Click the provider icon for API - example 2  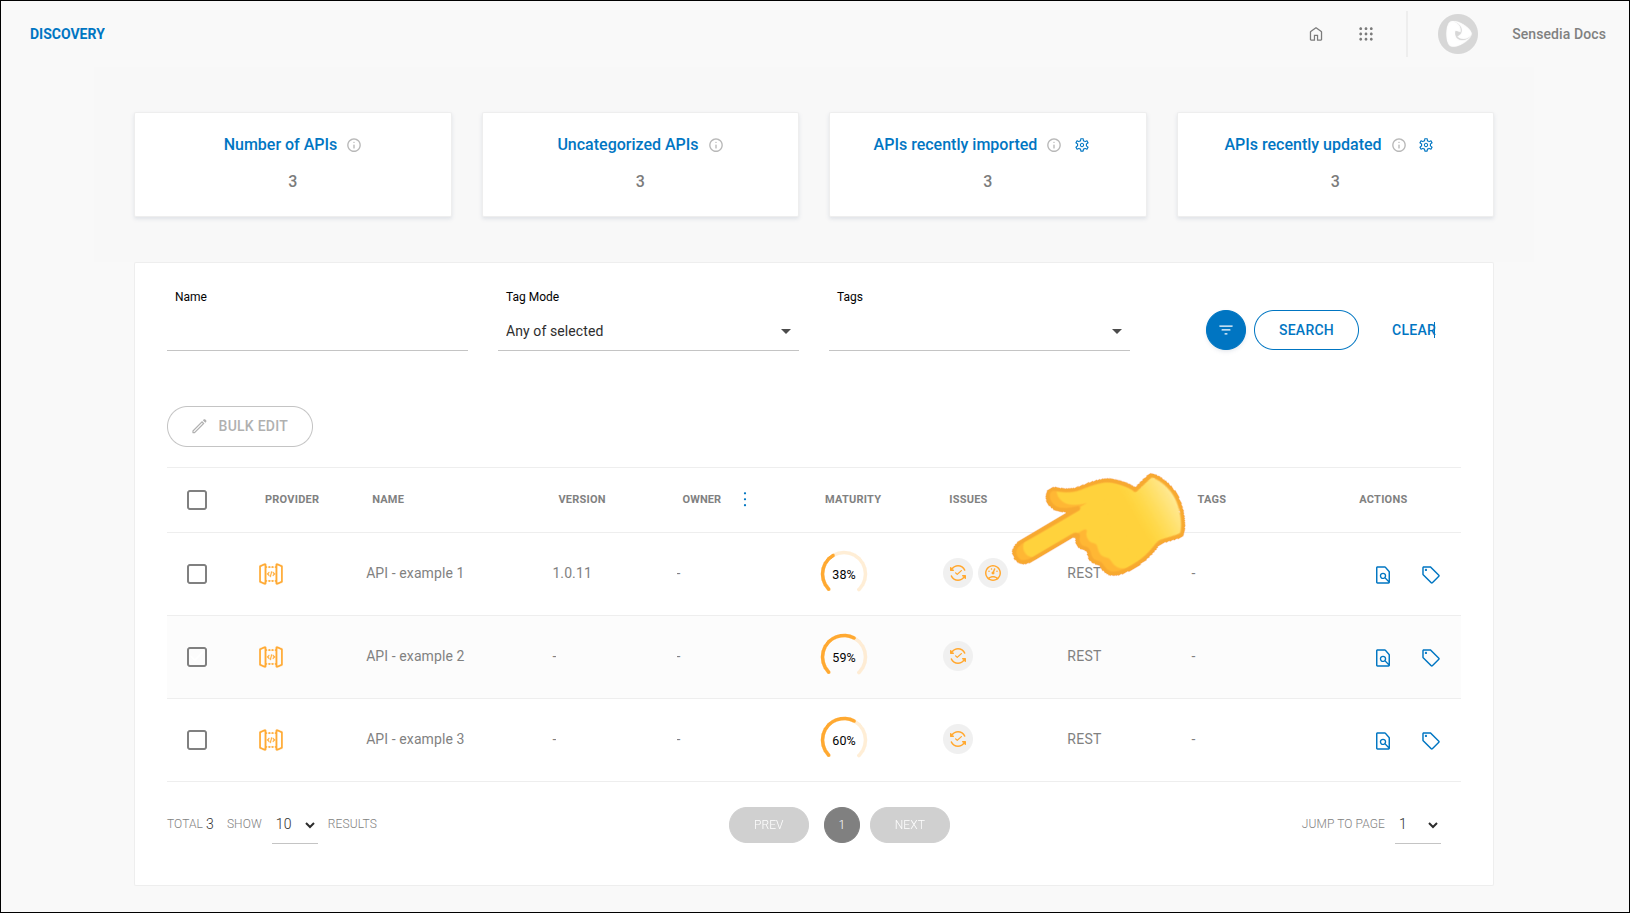pyautogui.click(x=270, y=657)
